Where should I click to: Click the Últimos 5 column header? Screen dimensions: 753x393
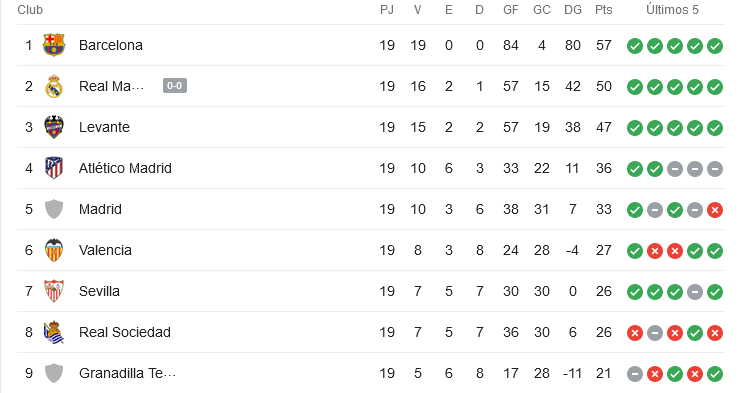click(x=672, y=10)
